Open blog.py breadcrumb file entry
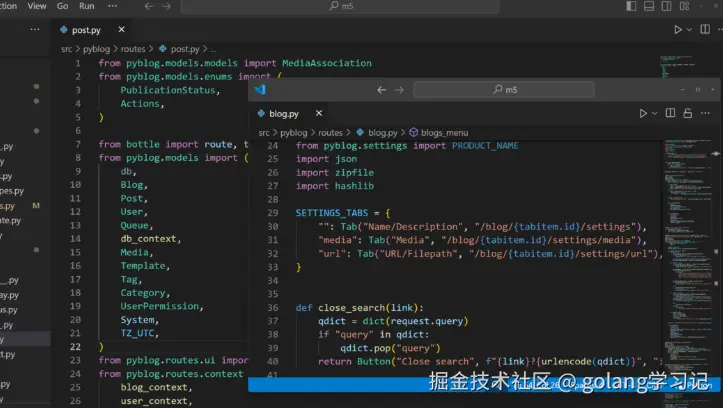The height and width of the screenshot is (408, 723). tap(383, 133)
